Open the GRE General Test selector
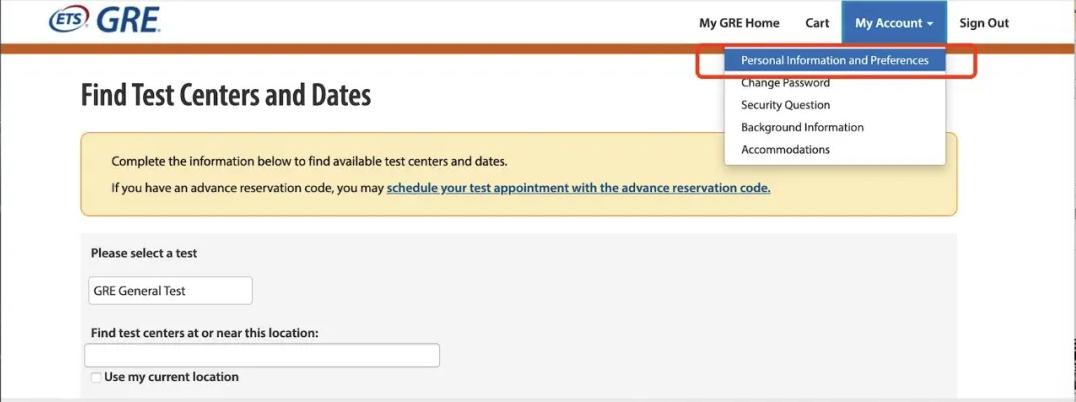1076x402 pixels. coord(170,291)
